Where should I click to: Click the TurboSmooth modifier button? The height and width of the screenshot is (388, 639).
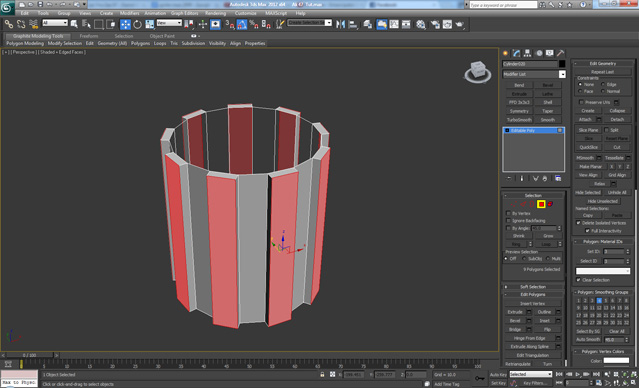pos(519,120)
